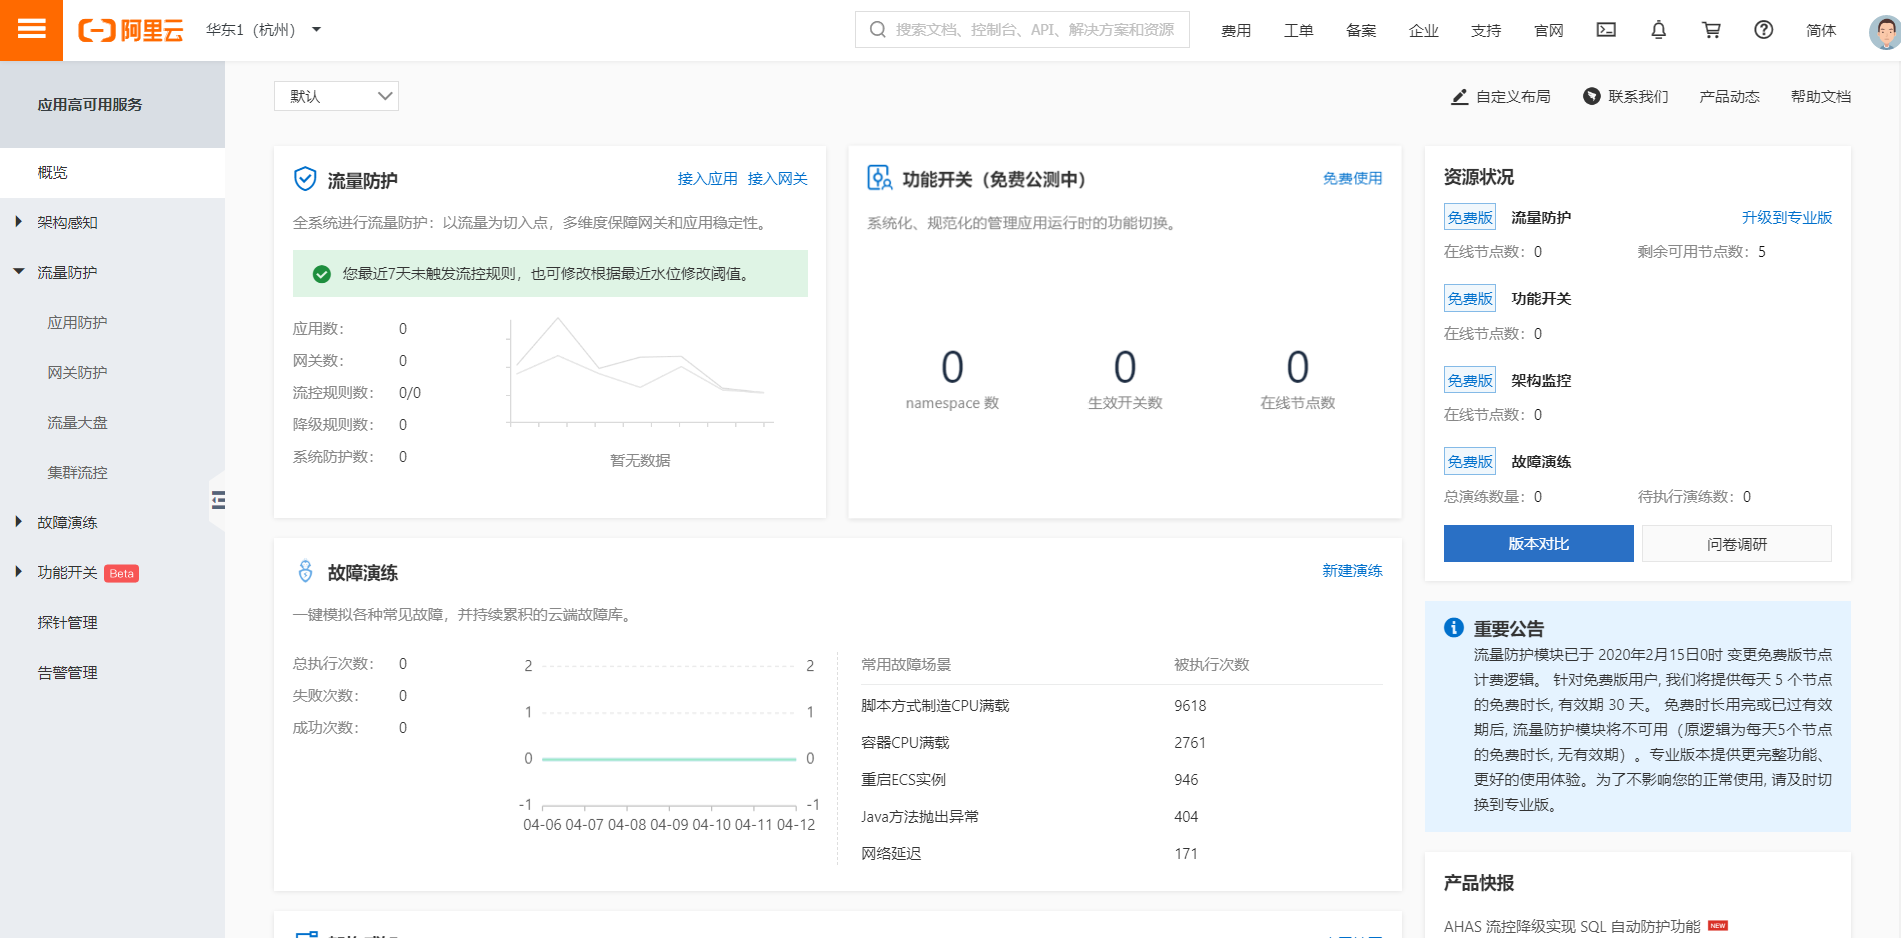The image size is (1901, 938).
Task: Open the 企业 top menu
Action: tap(1423, 30)
